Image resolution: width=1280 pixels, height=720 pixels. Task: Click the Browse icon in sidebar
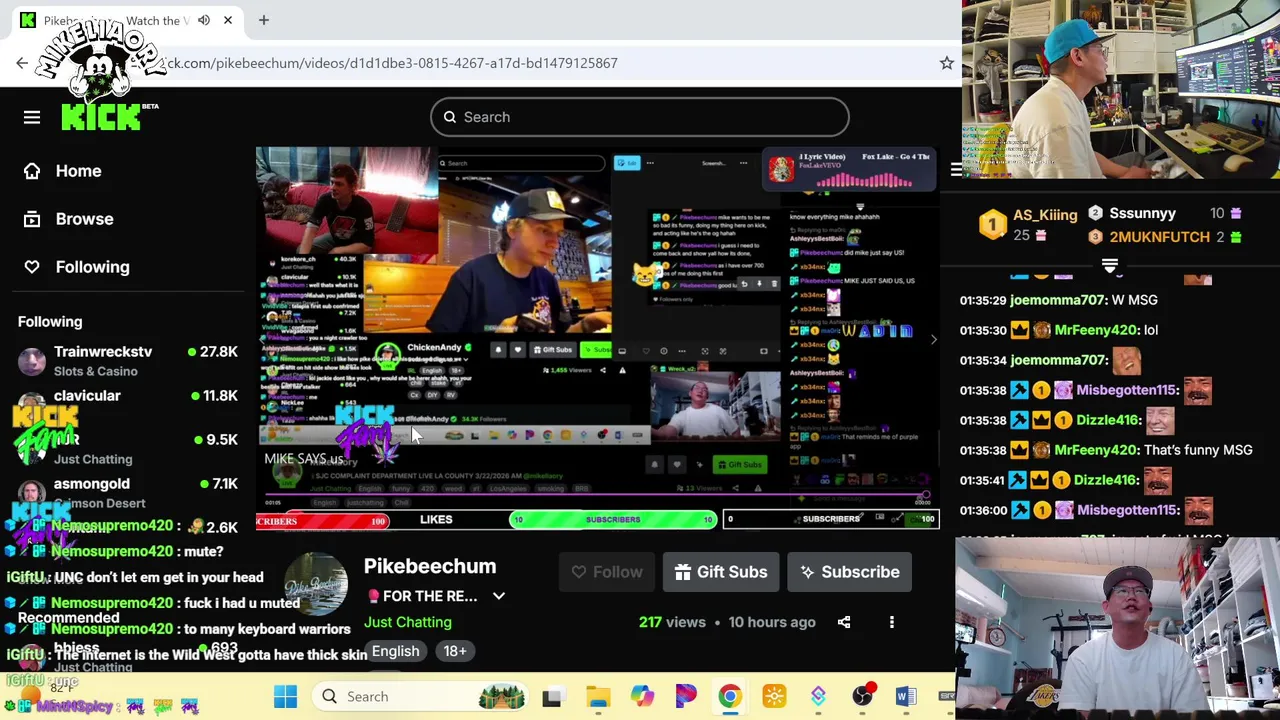tap(32, 219)
